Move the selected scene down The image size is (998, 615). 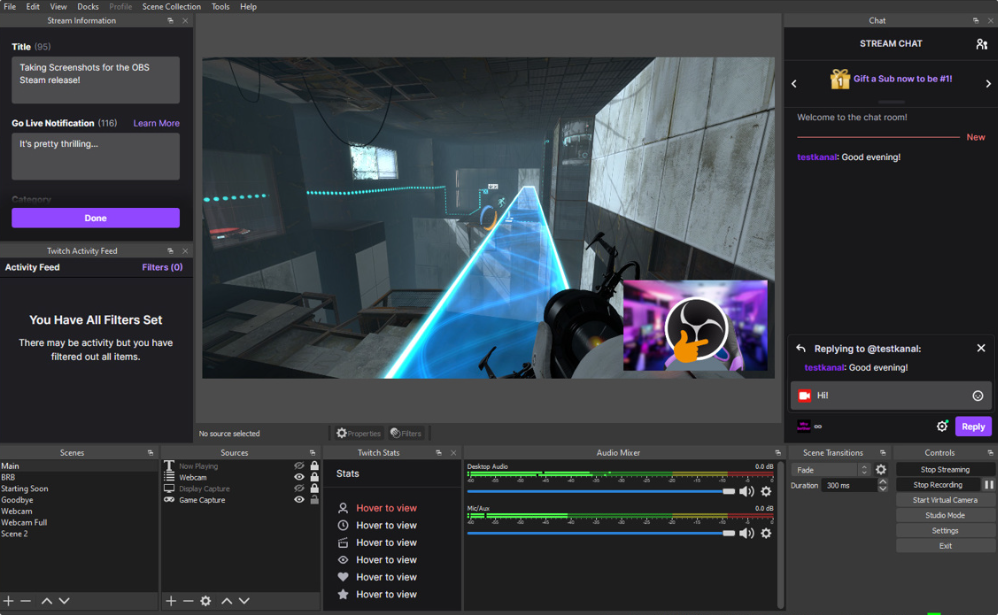[x=64, y=600]
